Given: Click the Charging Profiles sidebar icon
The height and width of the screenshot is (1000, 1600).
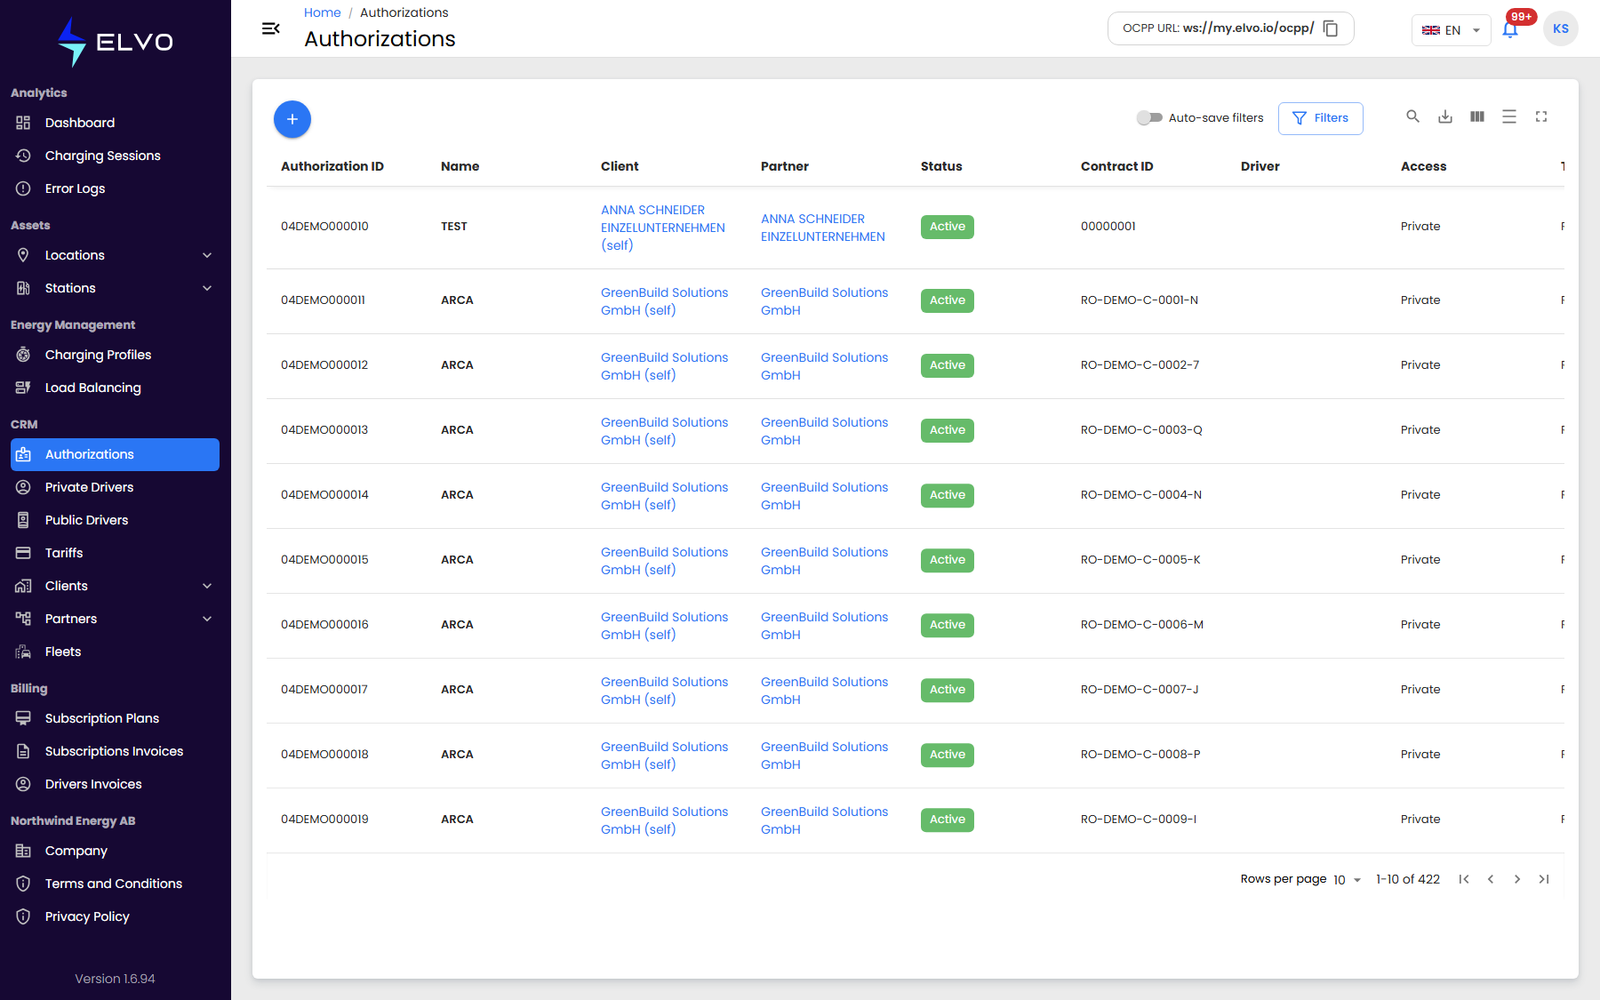Looking at the screenshot, I should point(23,355).
